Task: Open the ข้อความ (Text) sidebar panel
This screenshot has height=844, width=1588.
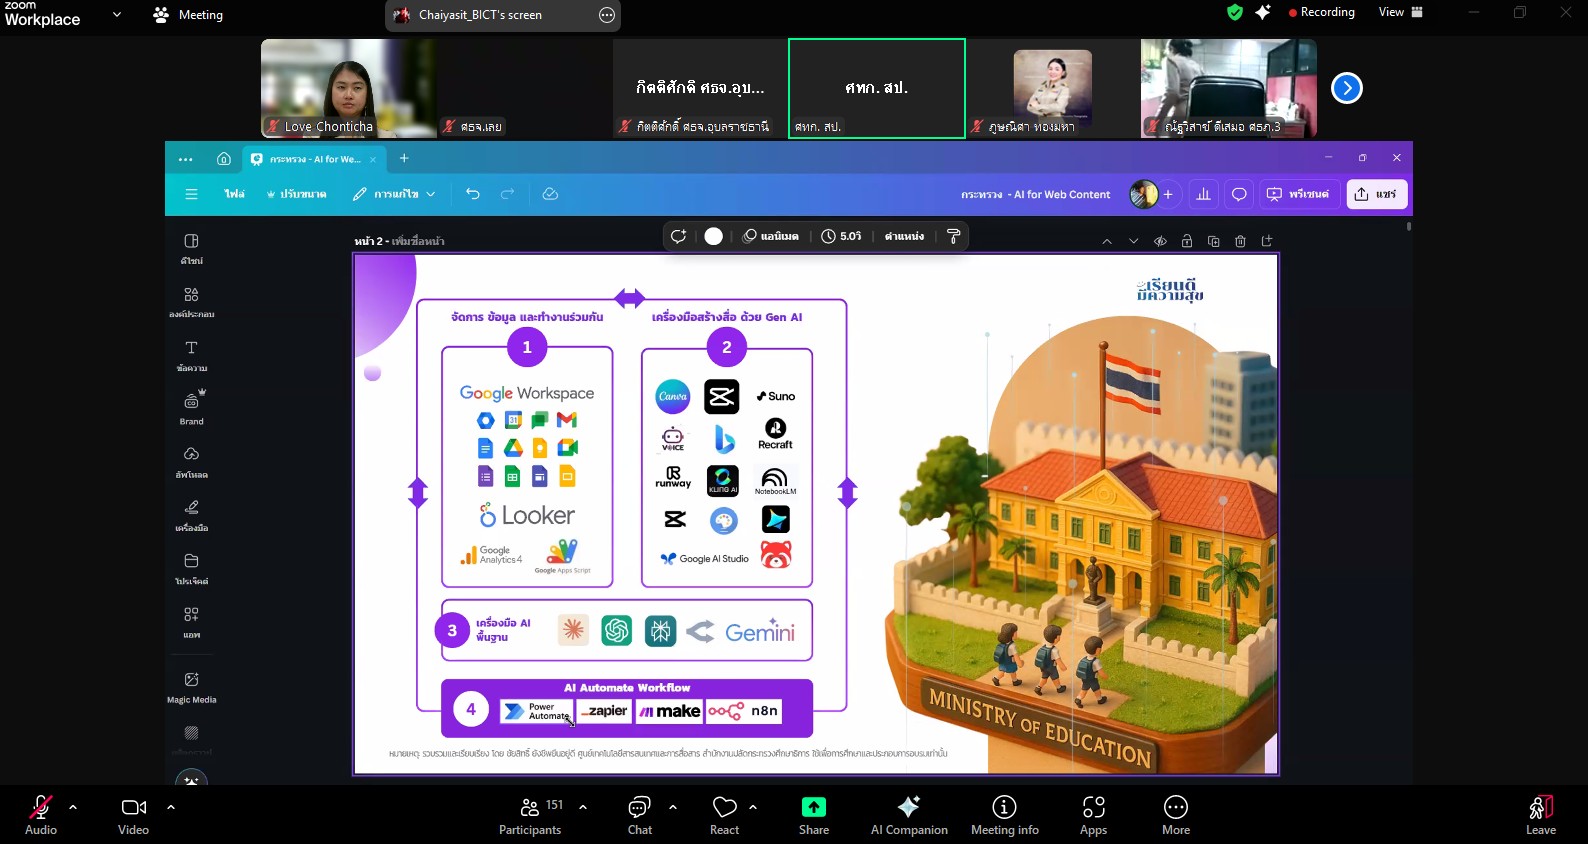Action: (191, 356)
